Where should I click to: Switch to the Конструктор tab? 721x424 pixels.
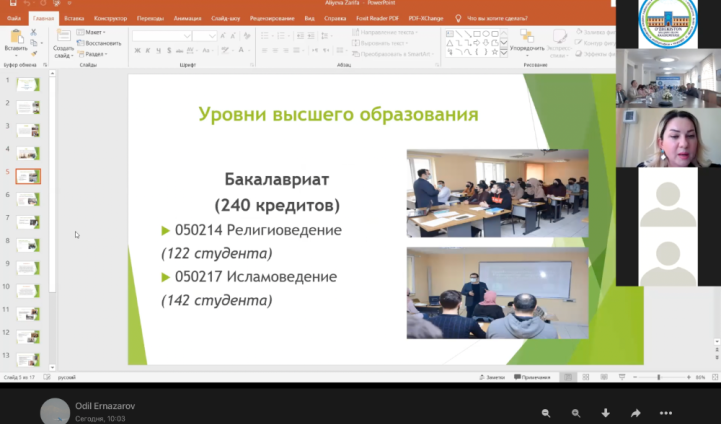click(x=110, y=18)
